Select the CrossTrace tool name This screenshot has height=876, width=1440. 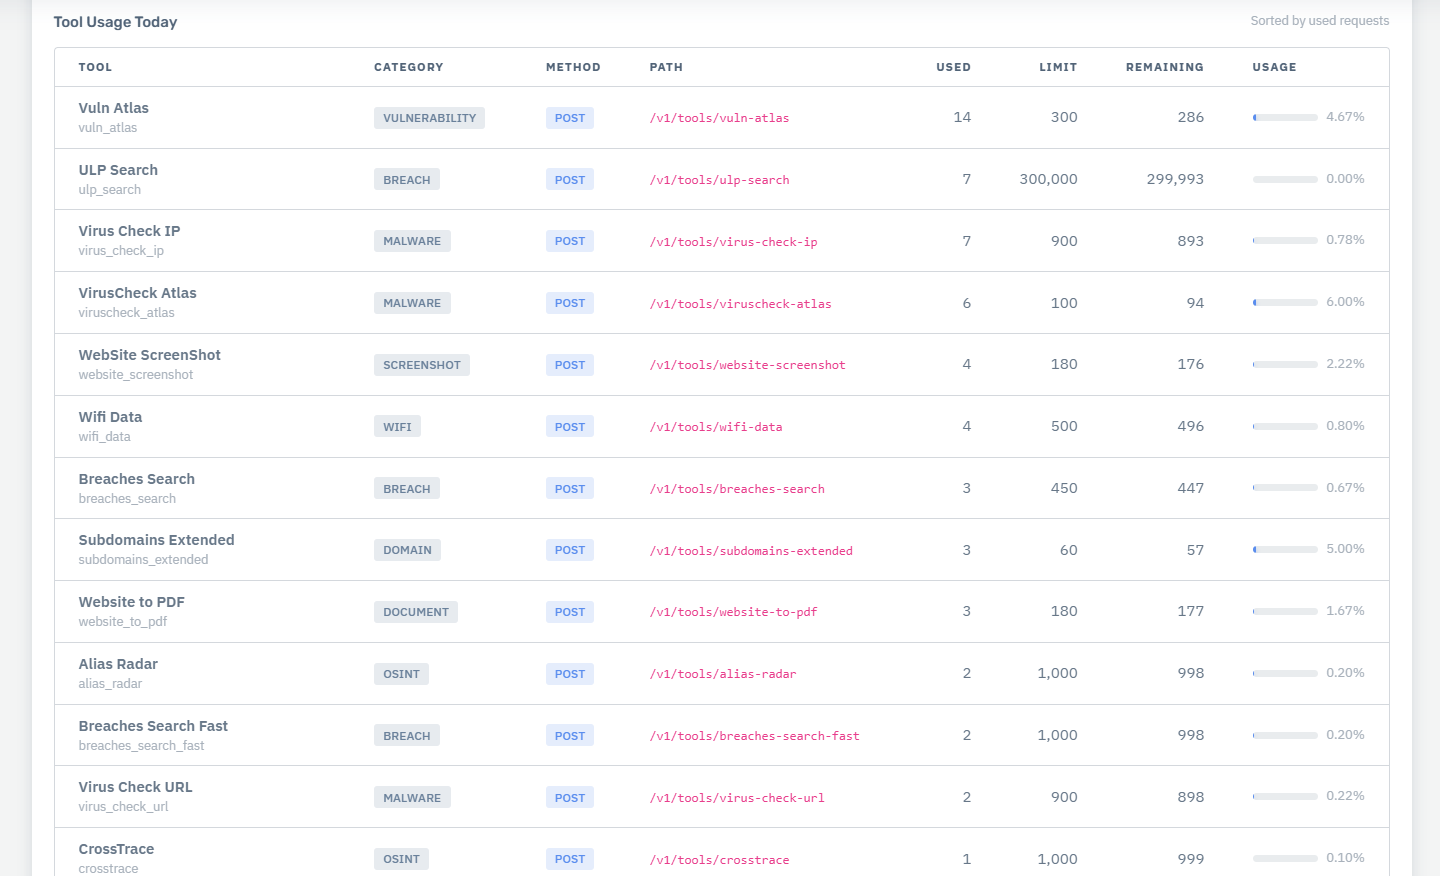[116, 849]
